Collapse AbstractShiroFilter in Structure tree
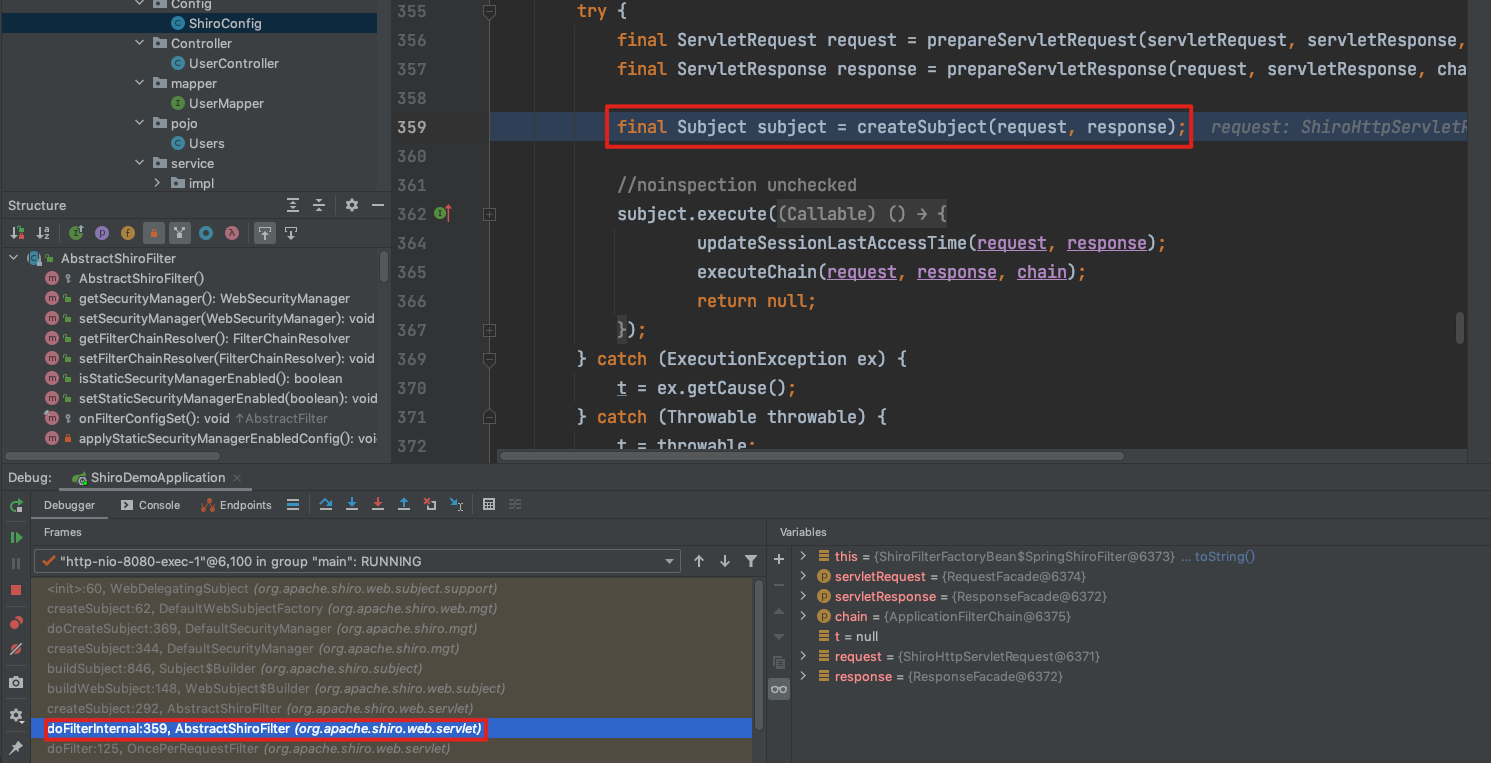 [x=14, y=258]
